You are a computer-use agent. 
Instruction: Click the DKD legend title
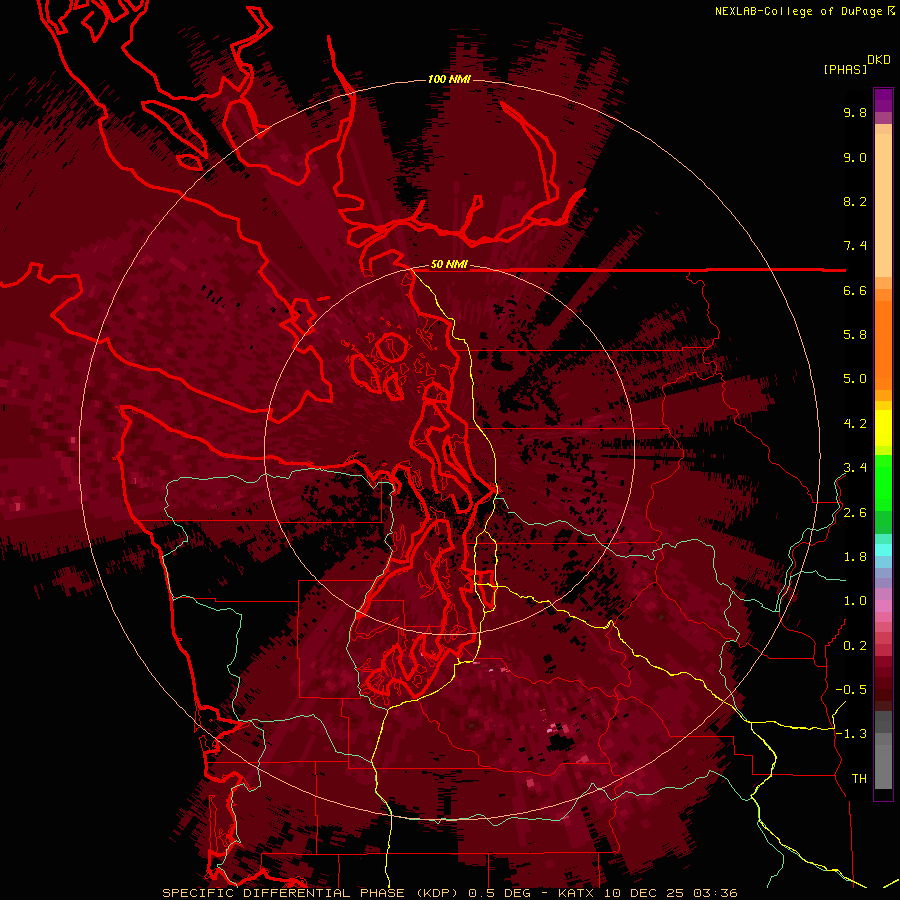(879, 60)
